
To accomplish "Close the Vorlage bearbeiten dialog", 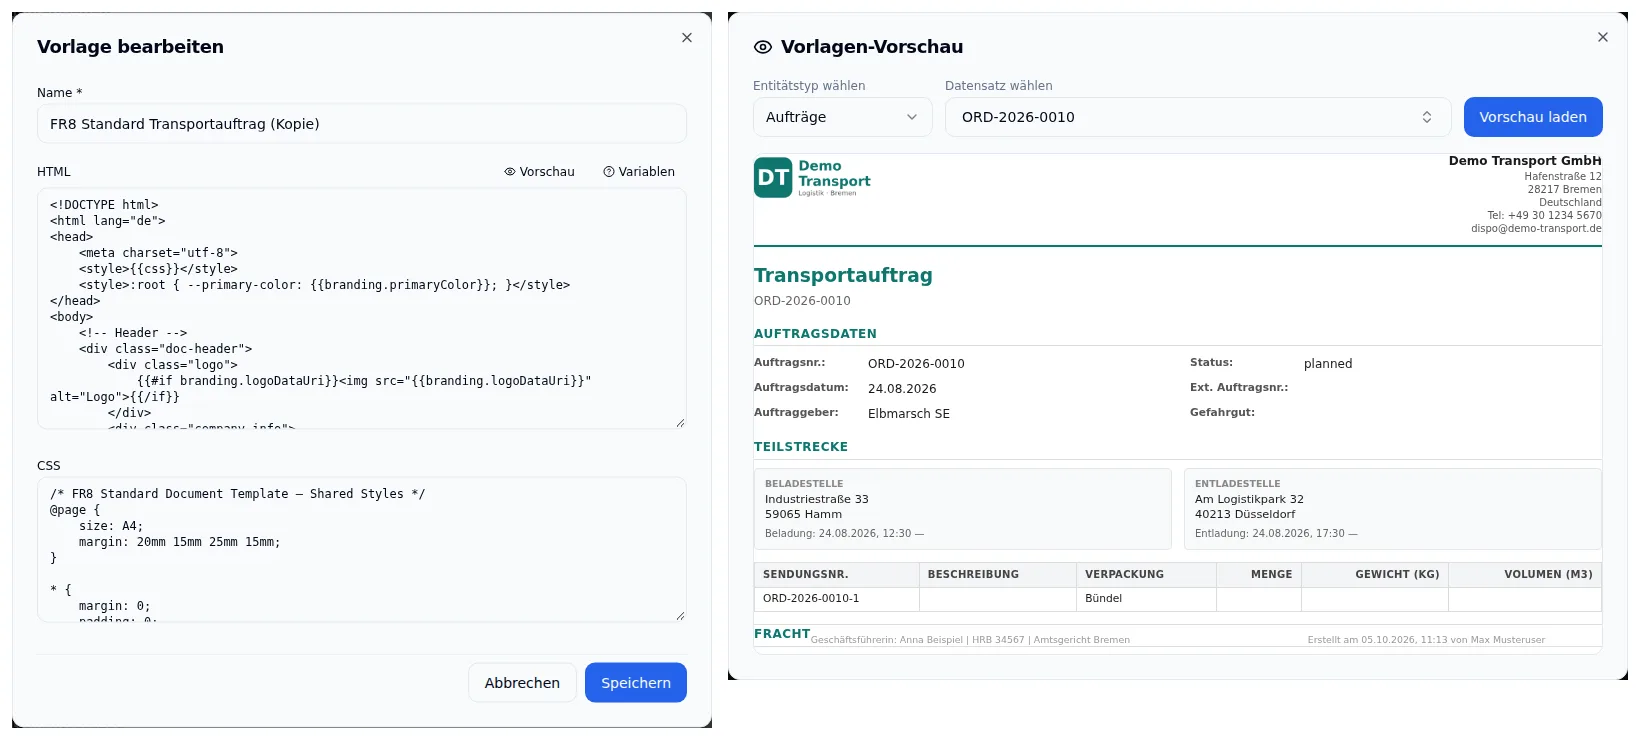I will point(687,38).
